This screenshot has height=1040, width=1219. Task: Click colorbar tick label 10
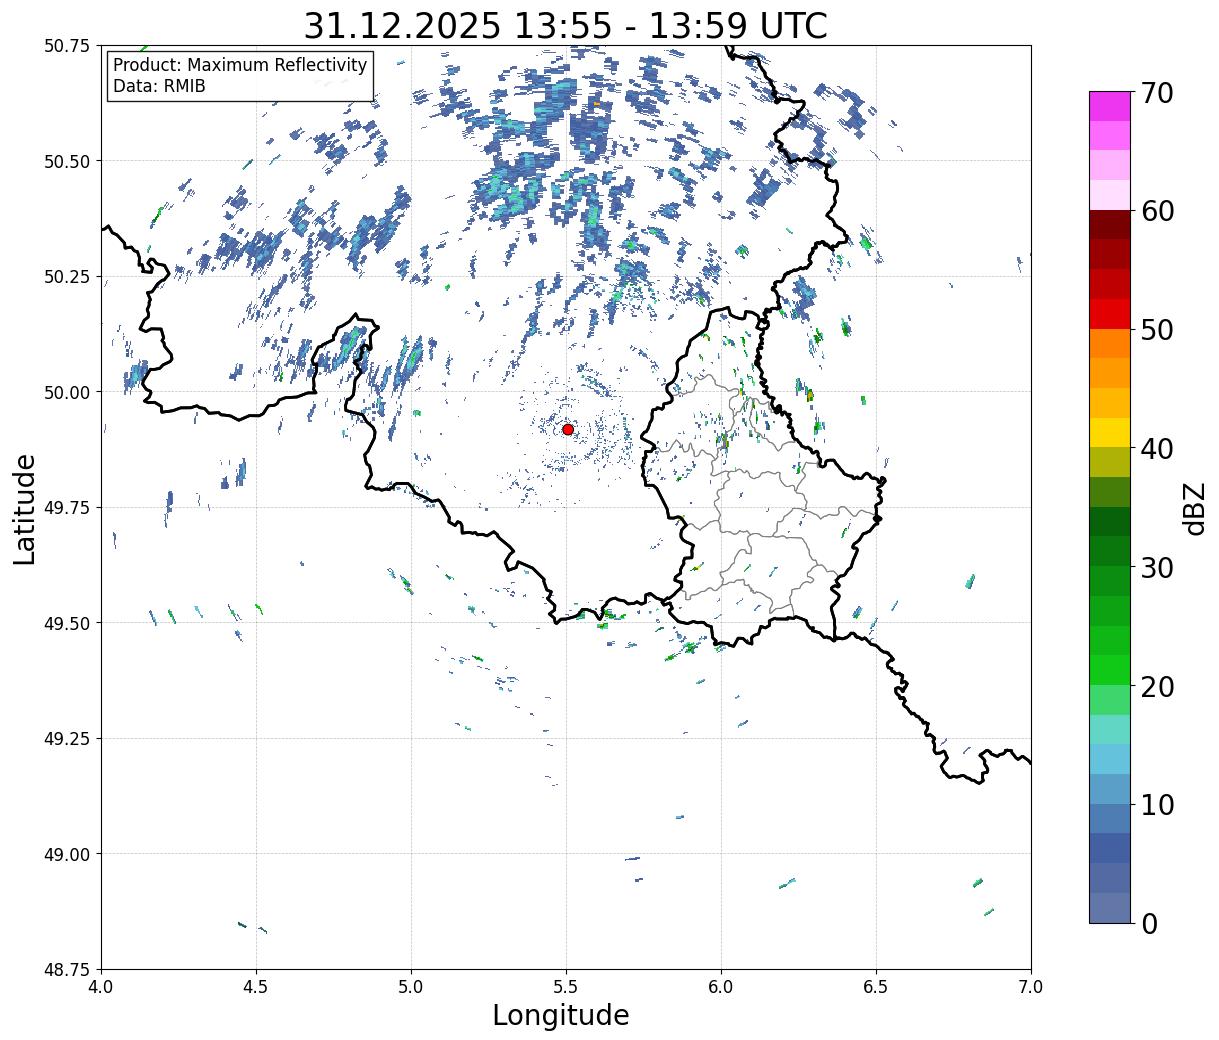(x=1157, y=805)
